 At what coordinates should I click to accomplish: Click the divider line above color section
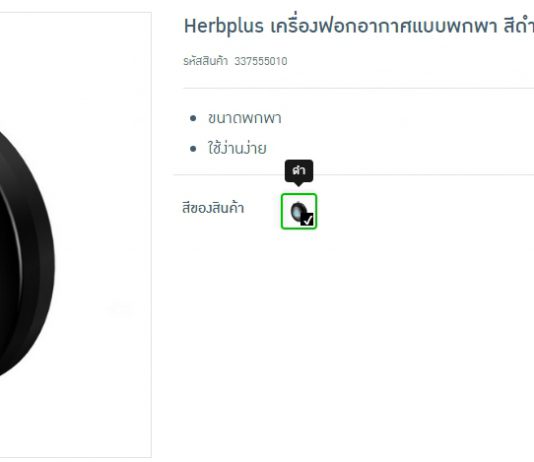click(x=354, y=175)
